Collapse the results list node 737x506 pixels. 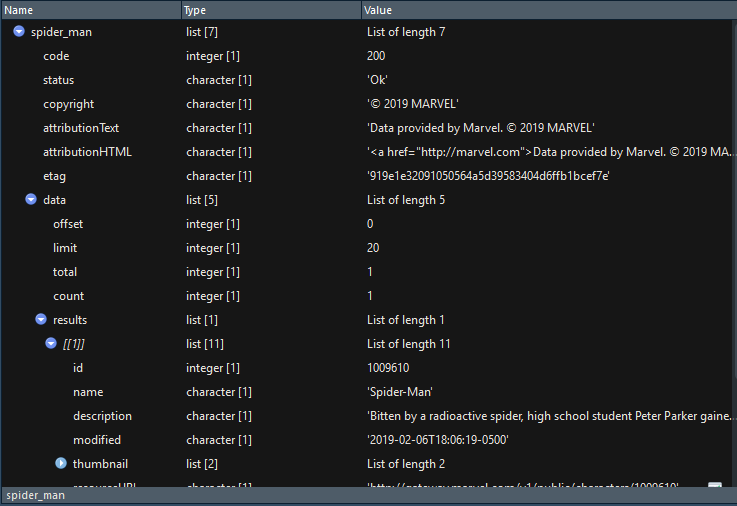pos(41,319)
